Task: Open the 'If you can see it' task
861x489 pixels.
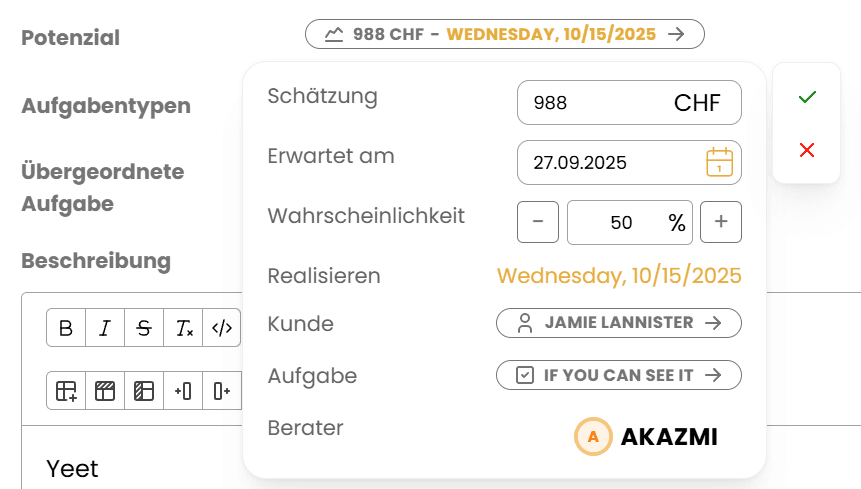Action: [618, 375]
